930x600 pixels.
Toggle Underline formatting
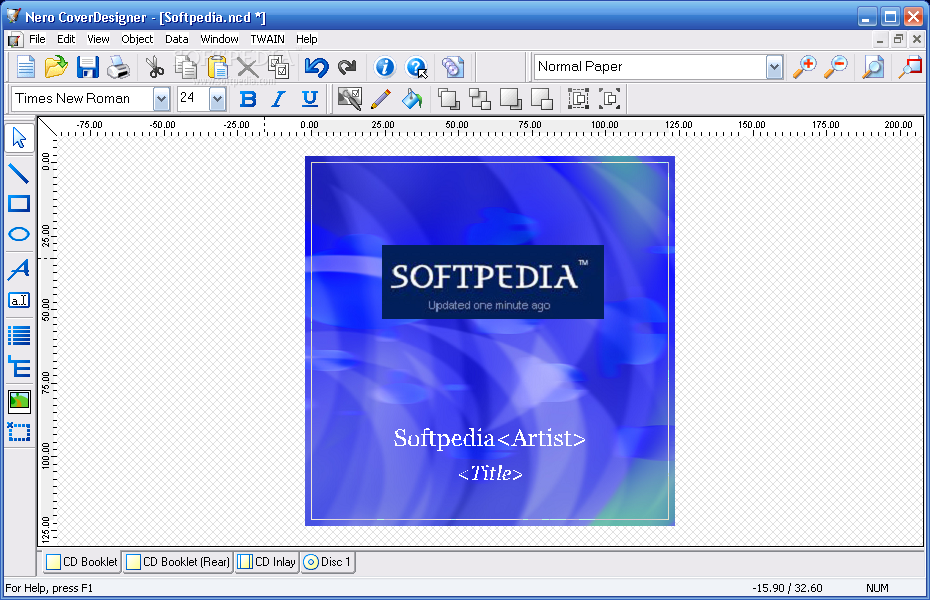click(x=310, y=99)
